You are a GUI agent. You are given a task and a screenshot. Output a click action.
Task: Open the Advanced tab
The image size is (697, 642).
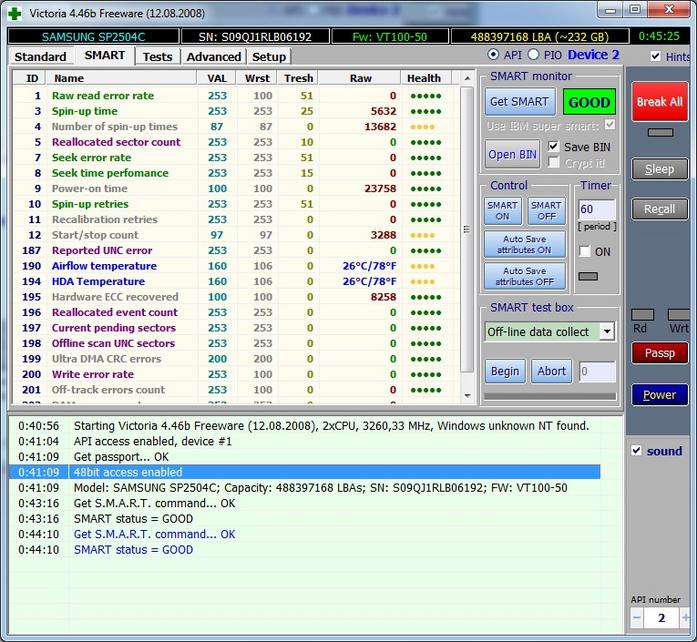click(213, 57)
